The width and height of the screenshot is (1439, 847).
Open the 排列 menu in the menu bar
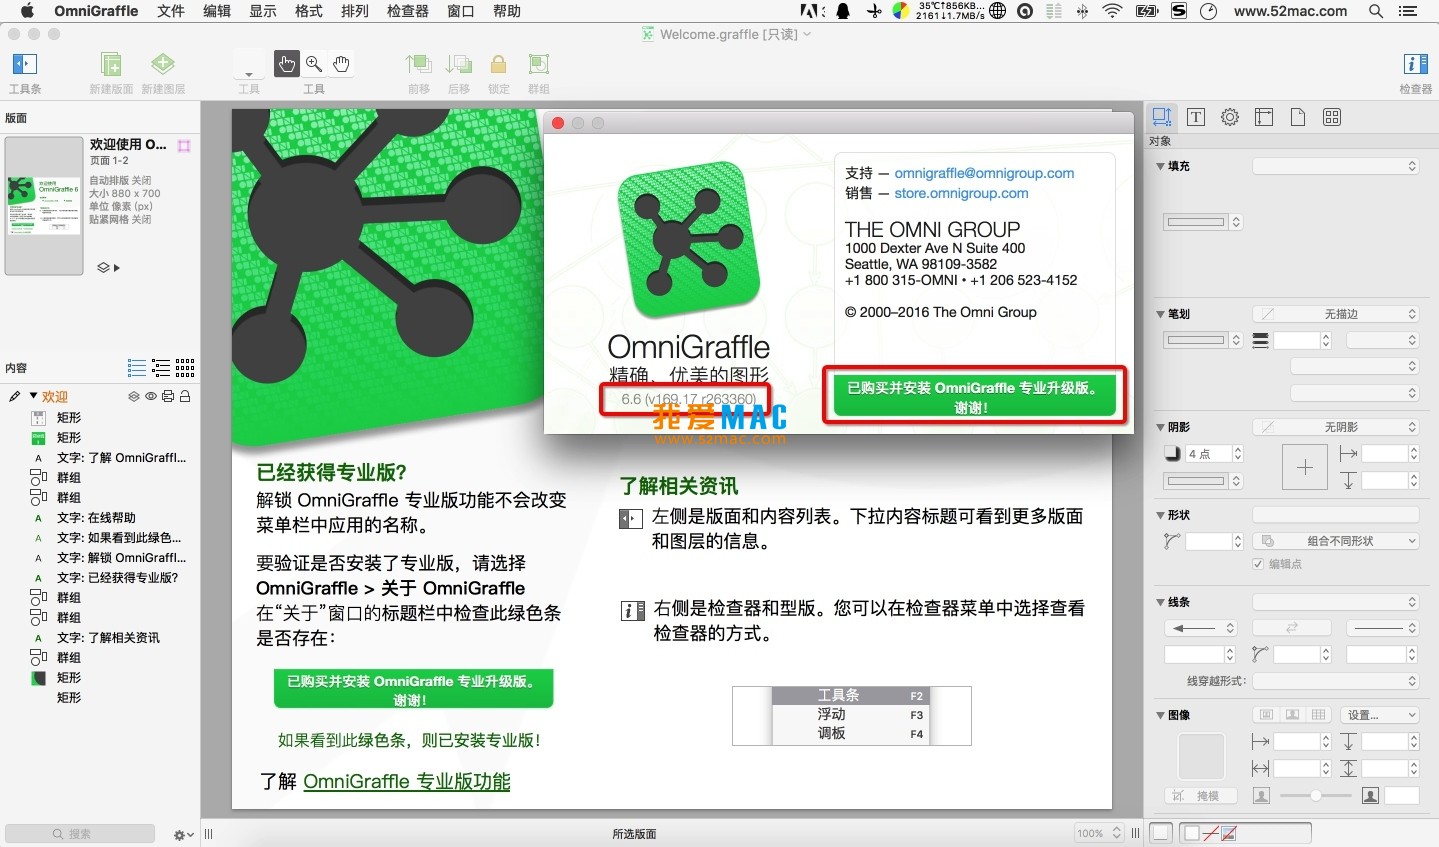(355, 11)
